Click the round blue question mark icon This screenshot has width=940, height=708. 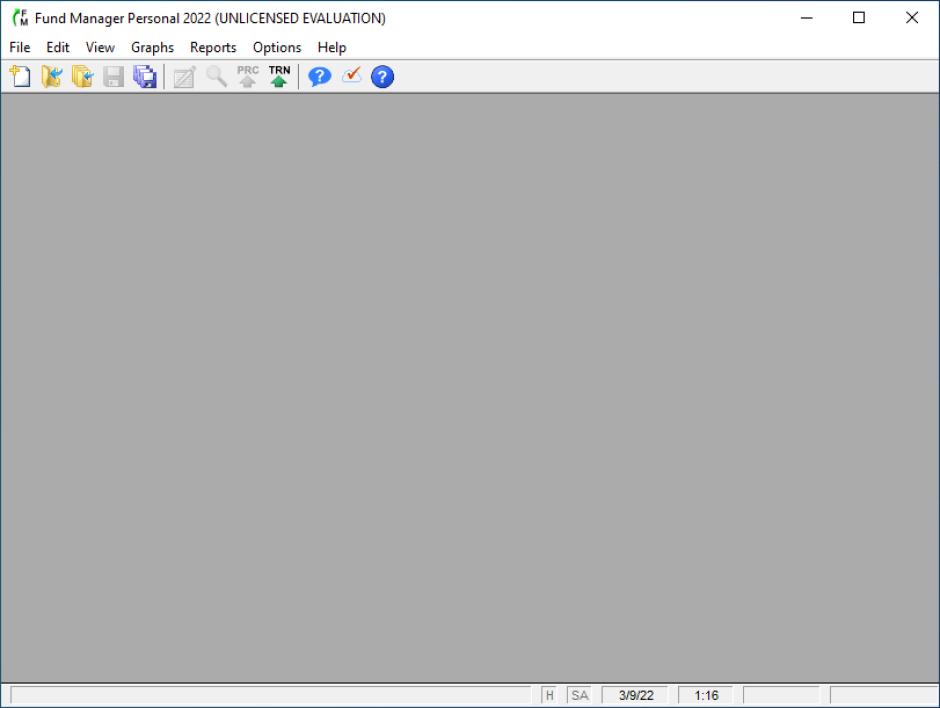point(382,77)
